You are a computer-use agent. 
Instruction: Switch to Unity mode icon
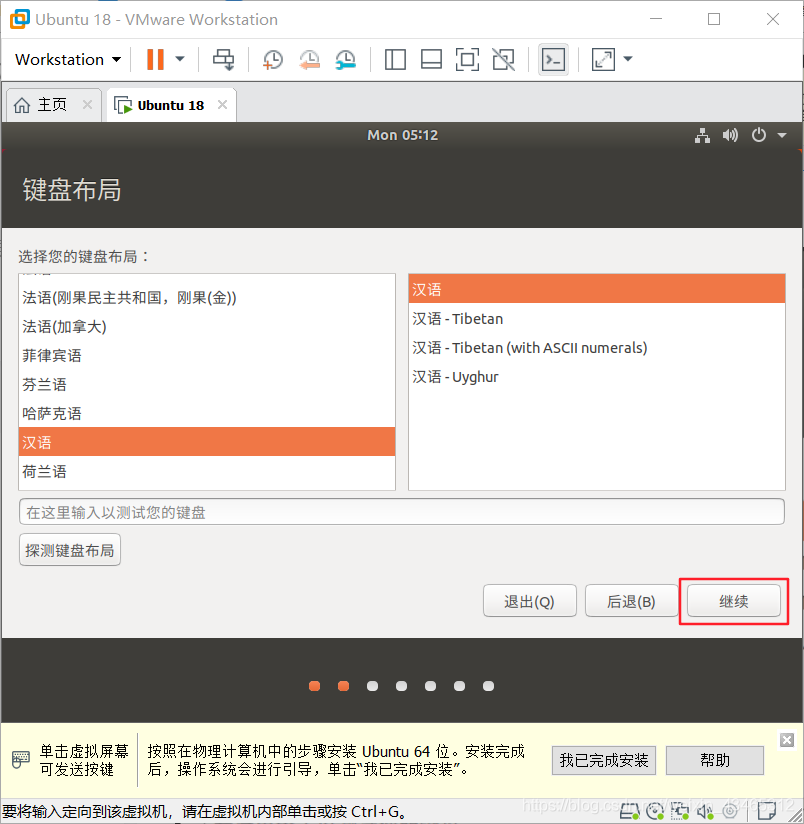coord(503,59)
